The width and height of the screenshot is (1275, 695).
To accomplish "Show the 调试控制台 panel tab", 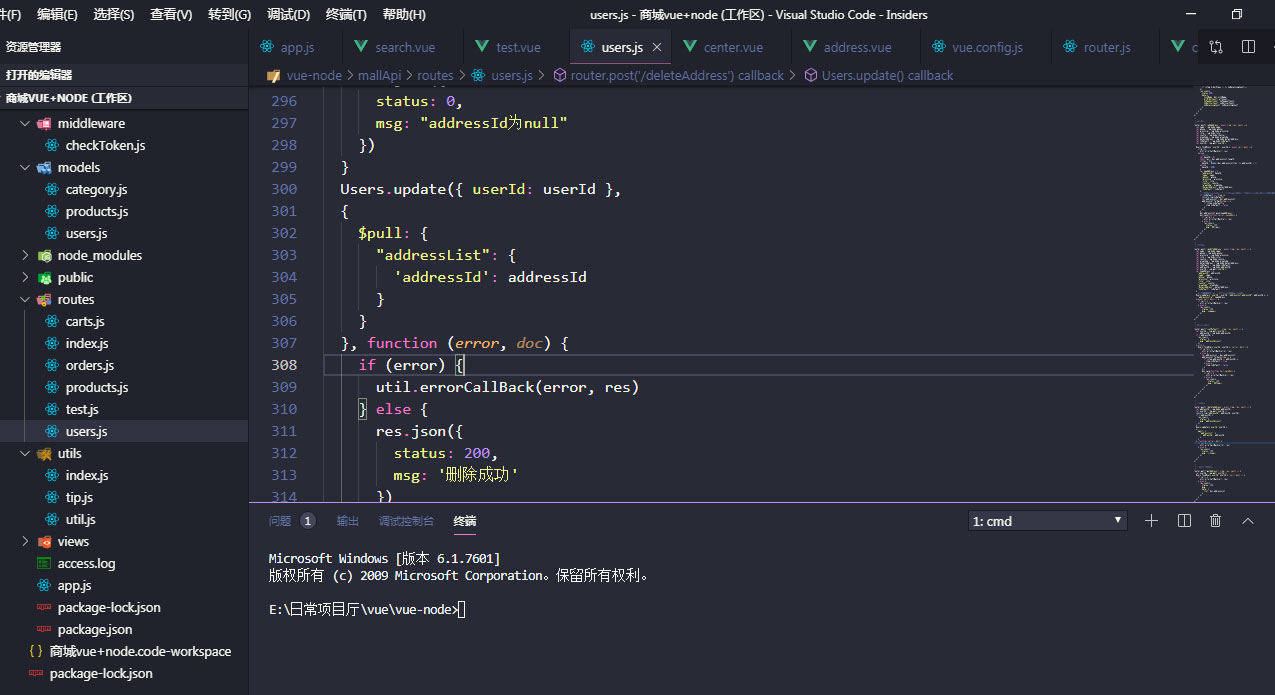I will point(406,520).
